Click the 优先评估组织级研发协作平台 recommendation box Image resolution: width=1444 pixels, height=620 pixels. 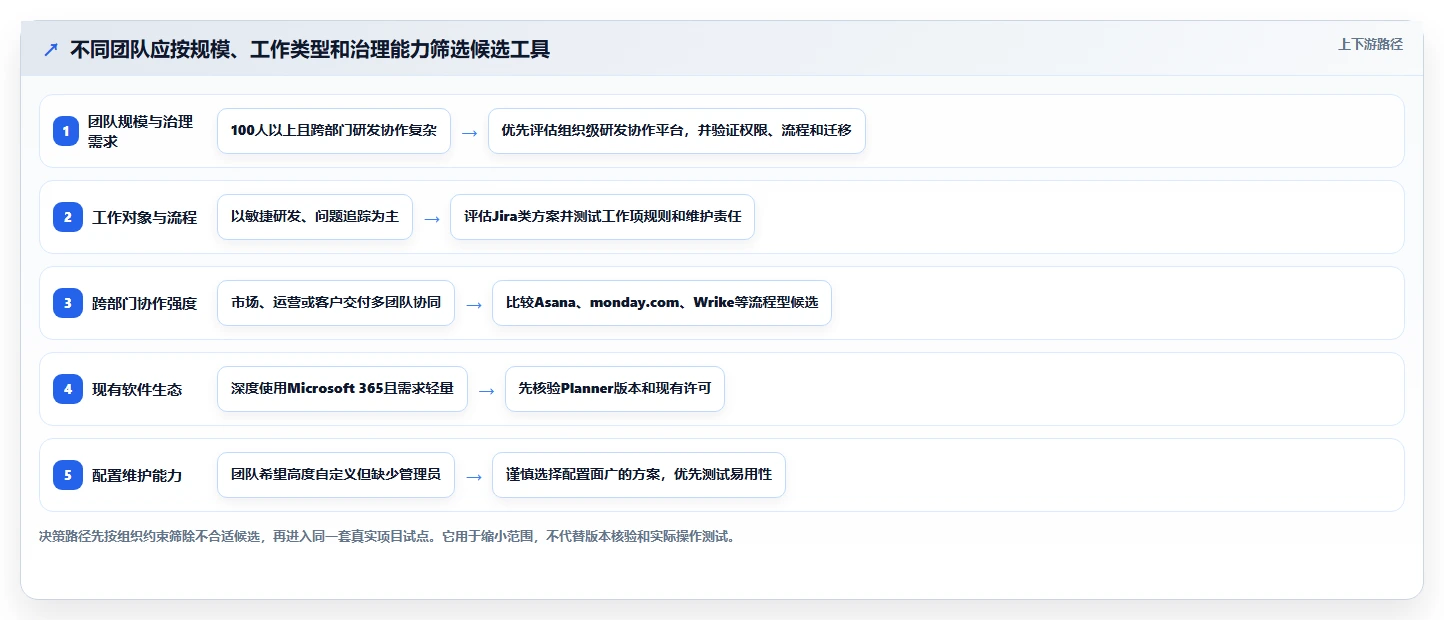click(x=677, y=131)
